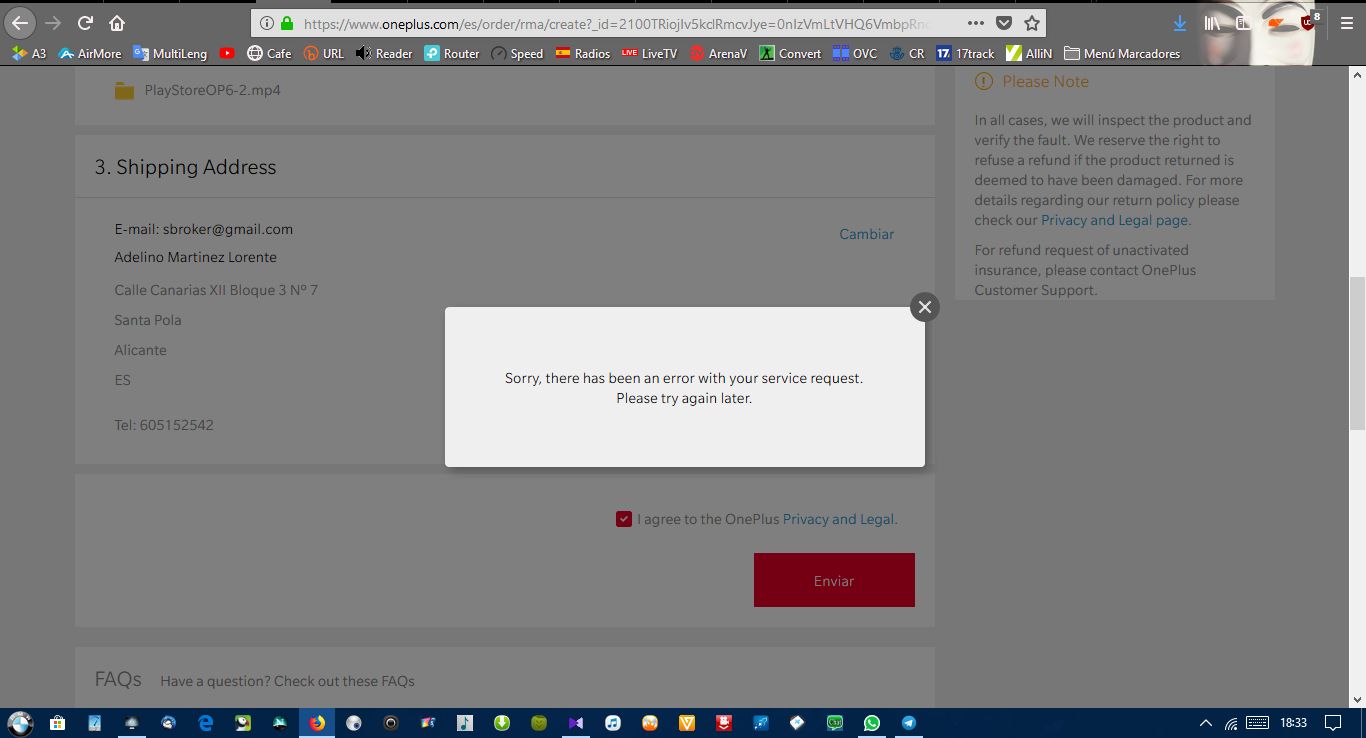This screenshot has width=1366, height=738.
Task: Open the Convert bookmark
Action: click(x=790, y=53)
